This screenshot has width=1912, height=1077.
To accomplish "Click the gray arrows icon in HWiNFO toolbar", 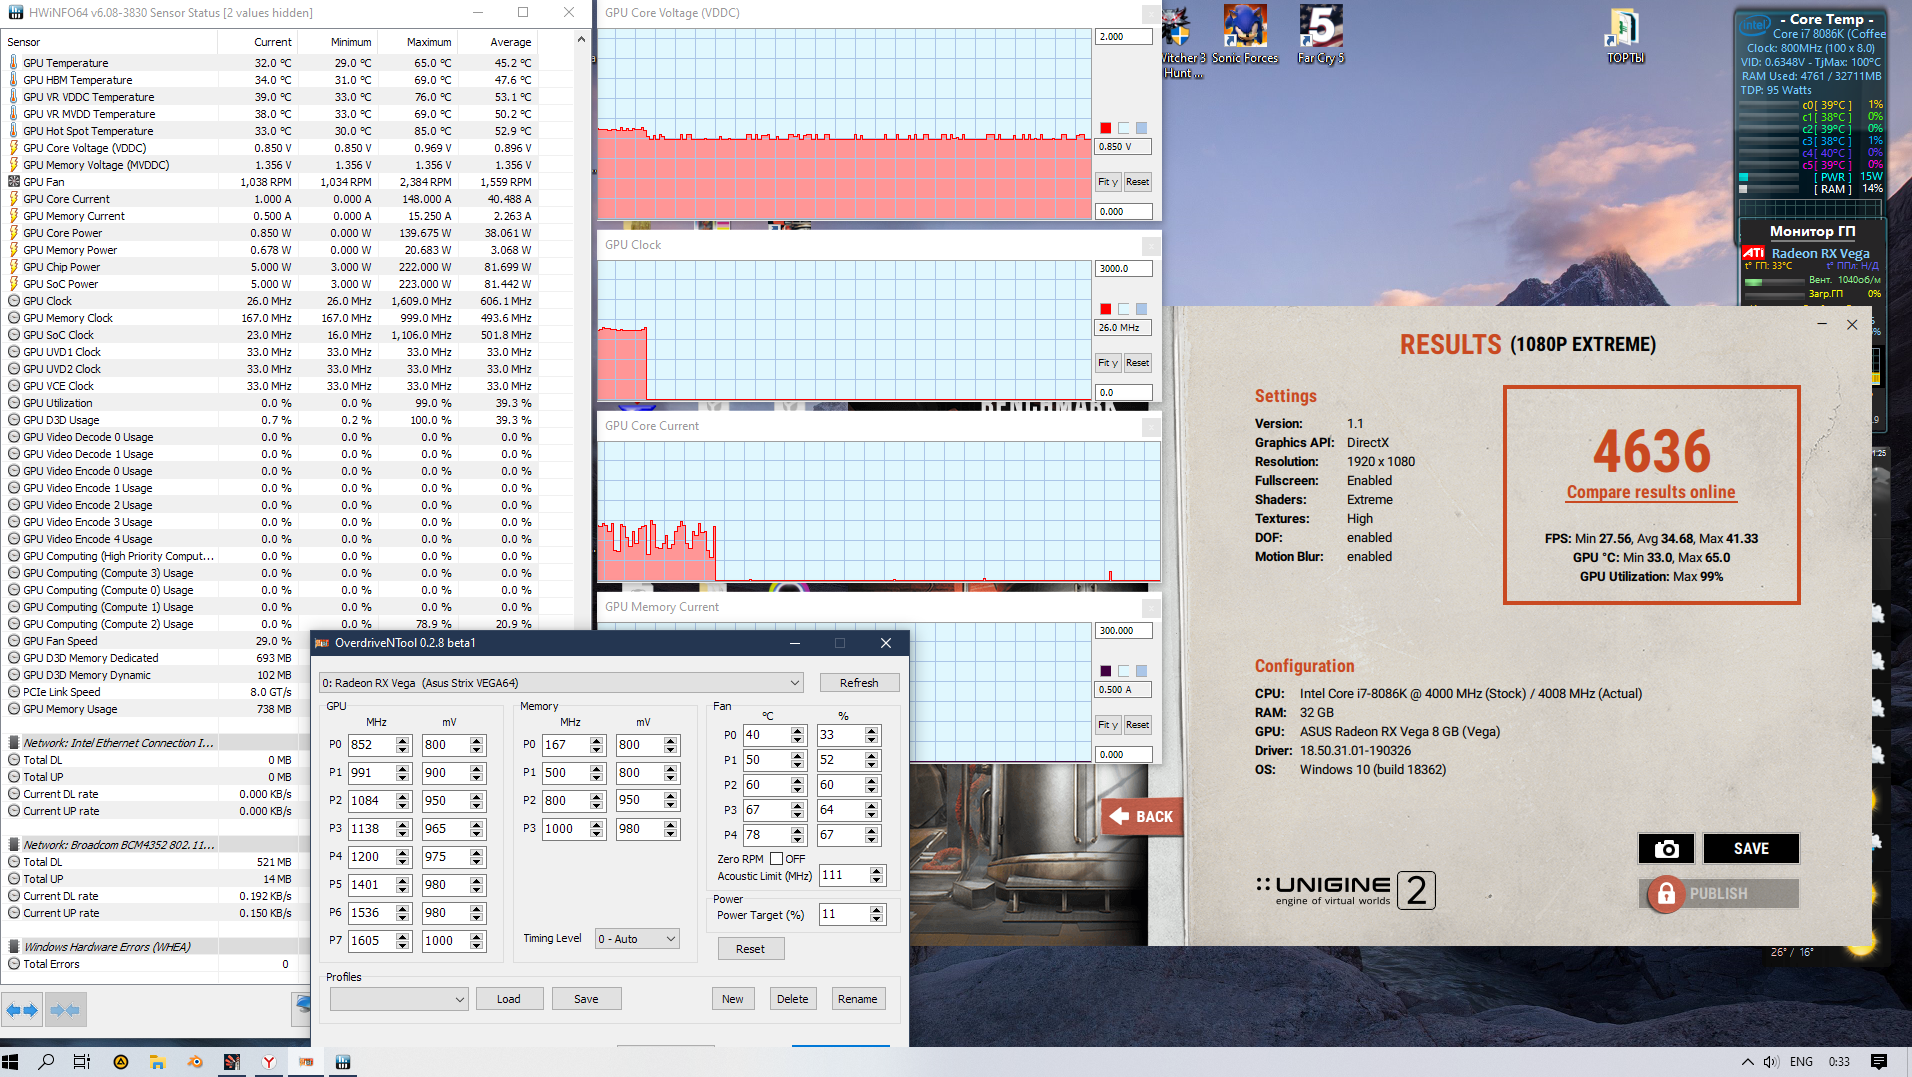I will 65,1010.
